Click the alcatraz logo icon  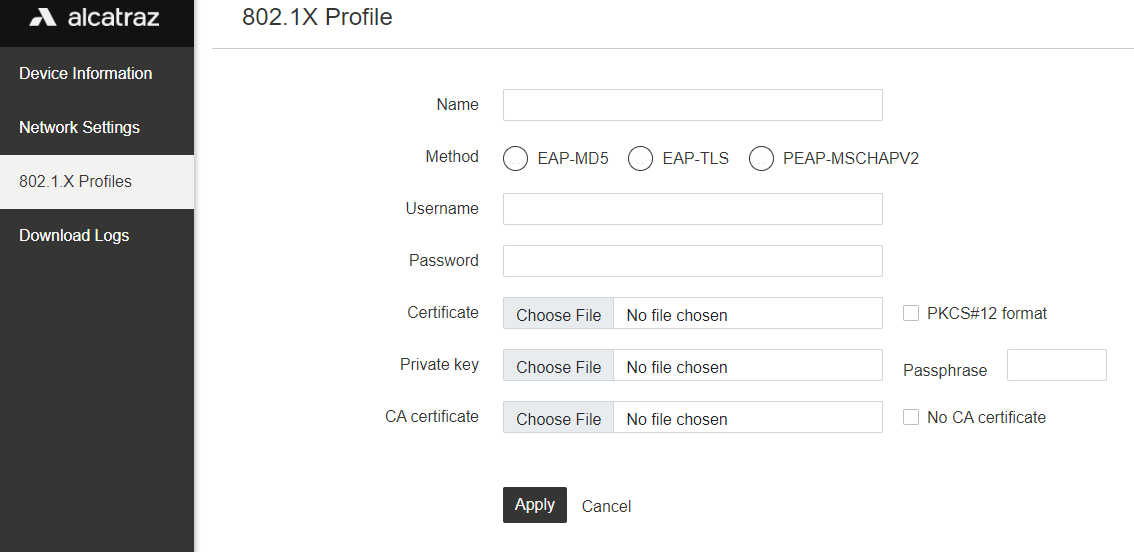point(43,17)
